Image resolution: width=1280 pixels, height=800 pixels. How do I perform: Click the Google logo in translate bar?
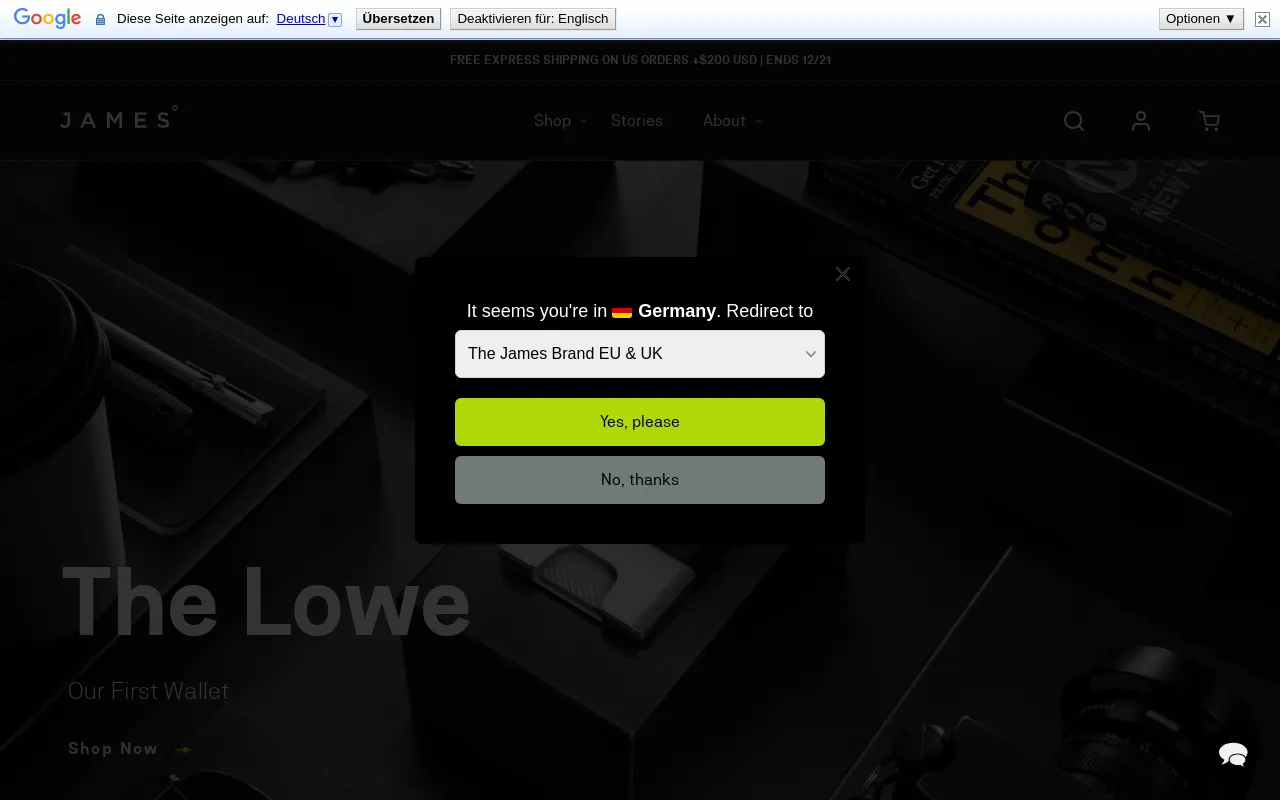coord(47,18)
